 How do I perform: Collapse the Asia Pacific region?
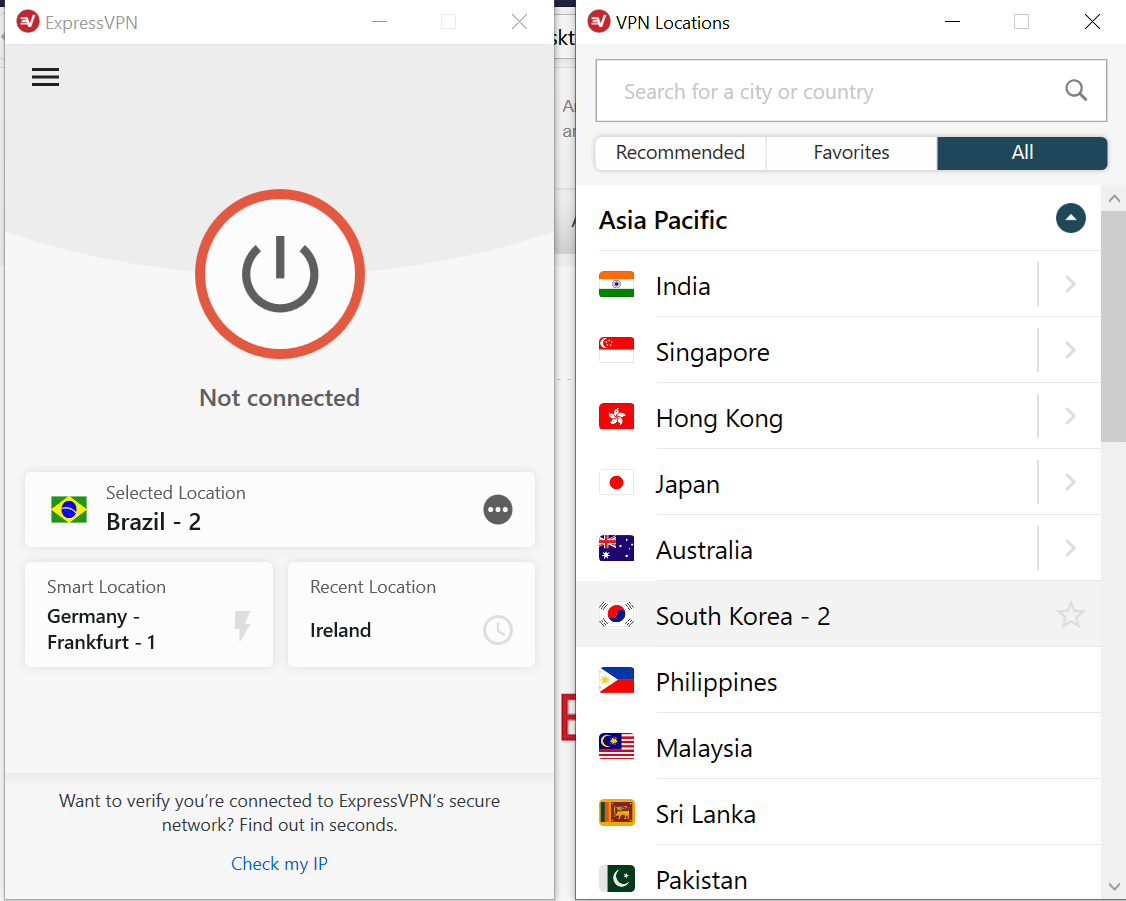pos(1071,218)
